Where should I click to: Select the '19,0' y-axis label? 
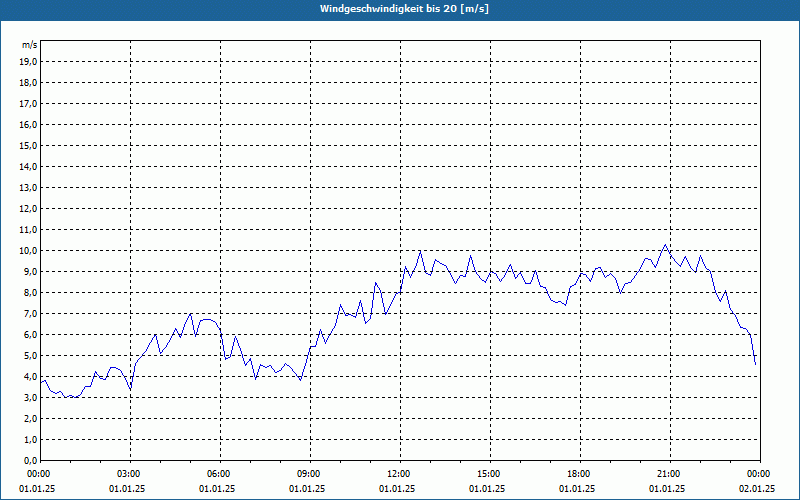tap(28, 62)
